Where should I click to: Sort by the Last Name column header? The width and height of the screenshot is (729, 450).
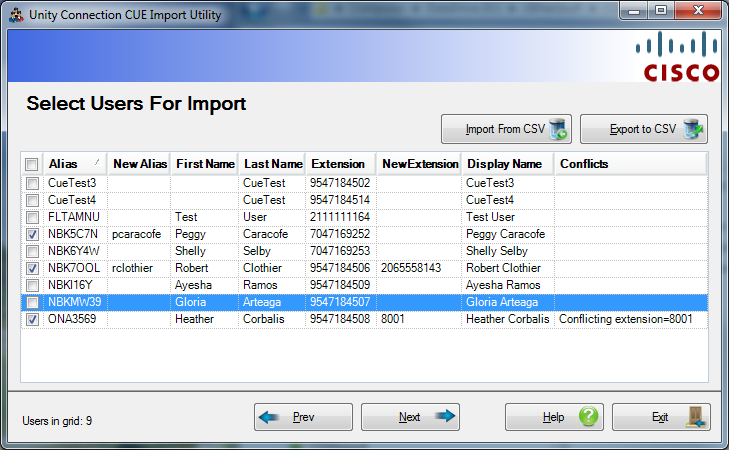coord(272,164)
